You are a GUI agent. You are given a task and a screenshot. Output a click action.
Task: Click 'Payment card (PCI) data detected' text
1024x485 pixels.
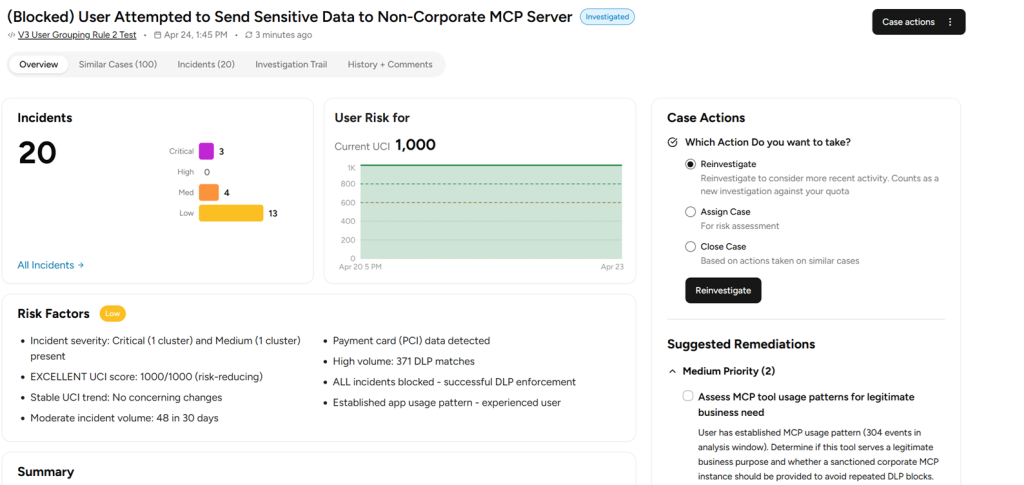click(411, 341)
